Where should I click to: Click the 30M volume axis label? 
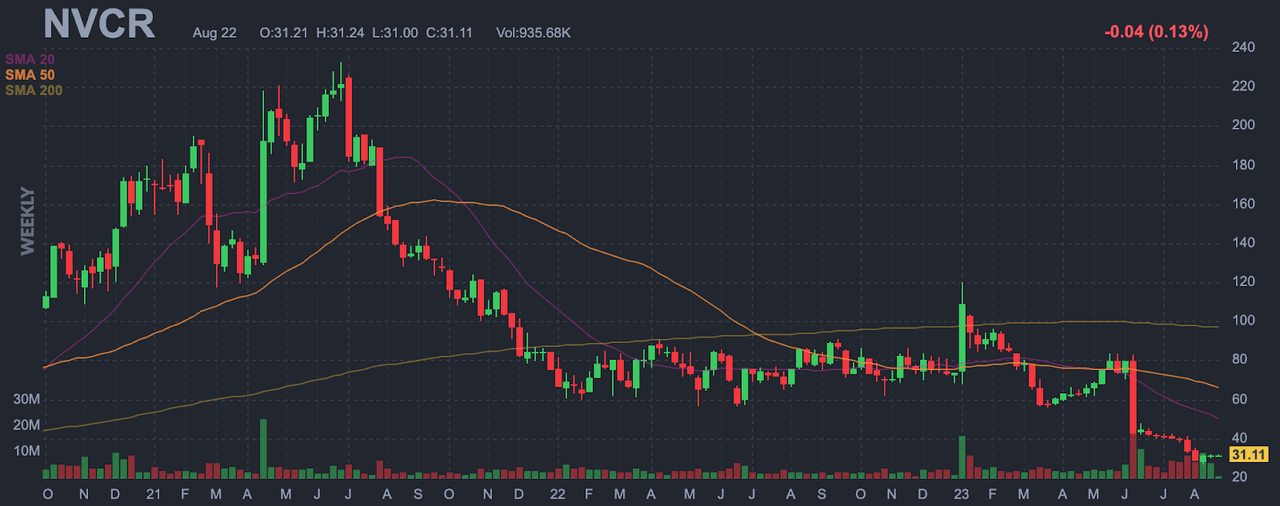(26, 399)
